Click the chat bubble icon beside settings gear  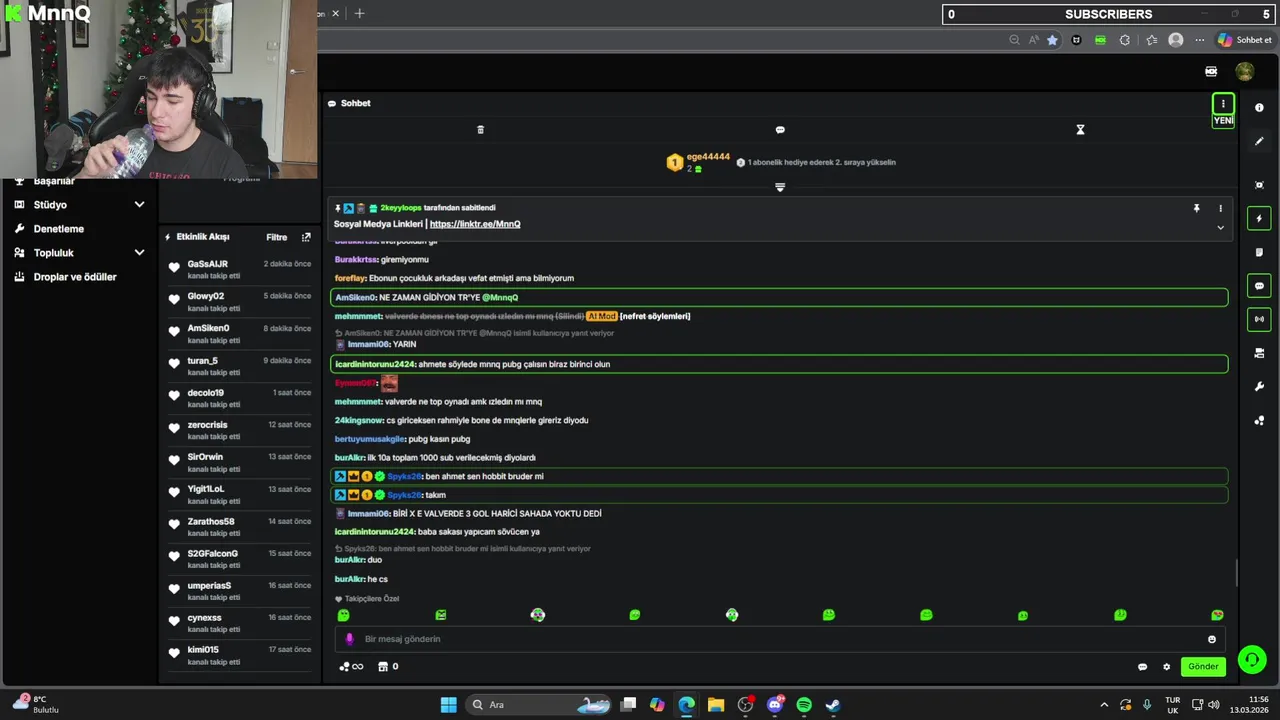pyautogui.click(x=1142, y=667)
